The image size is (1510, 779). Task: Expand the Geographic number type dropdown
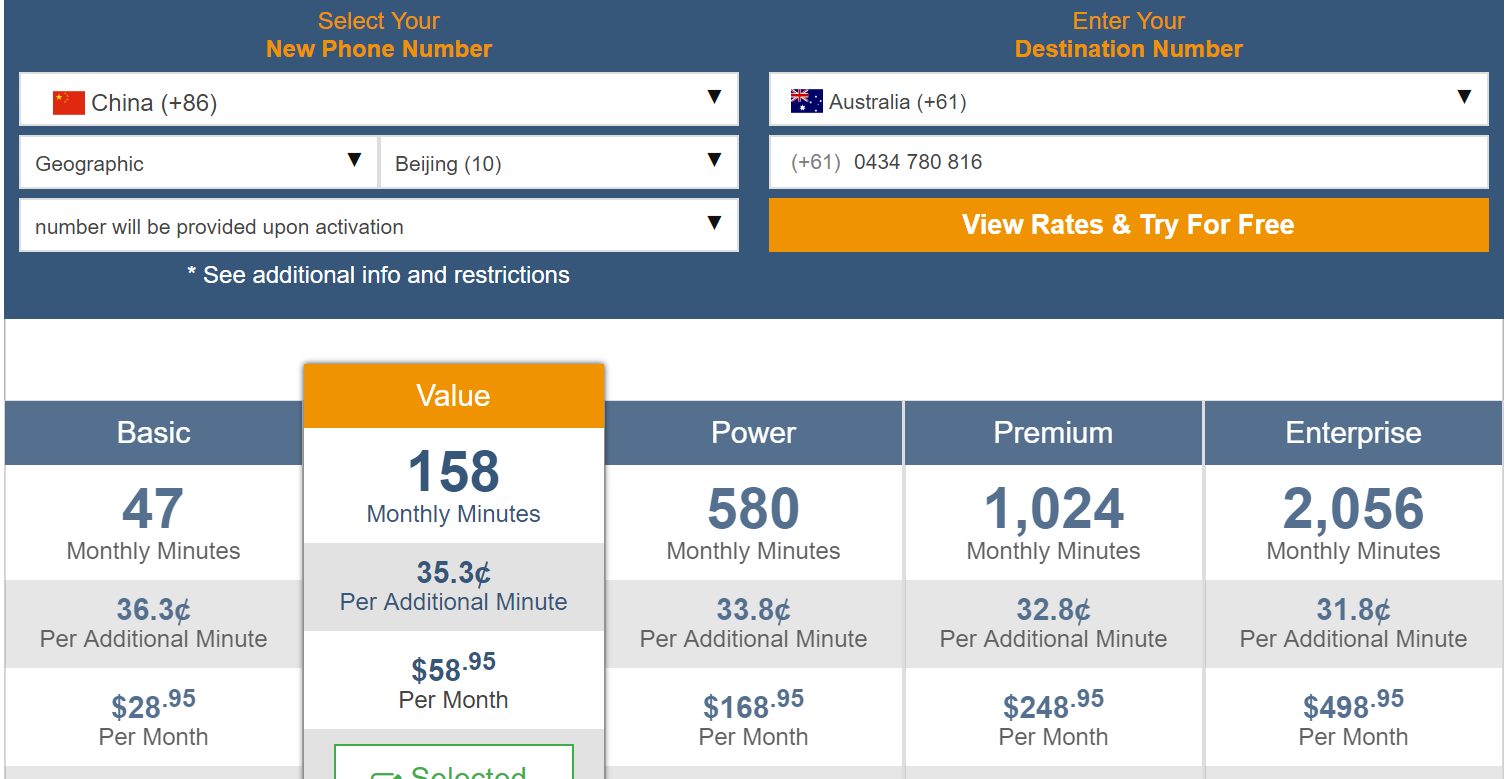tap(199, 162)
